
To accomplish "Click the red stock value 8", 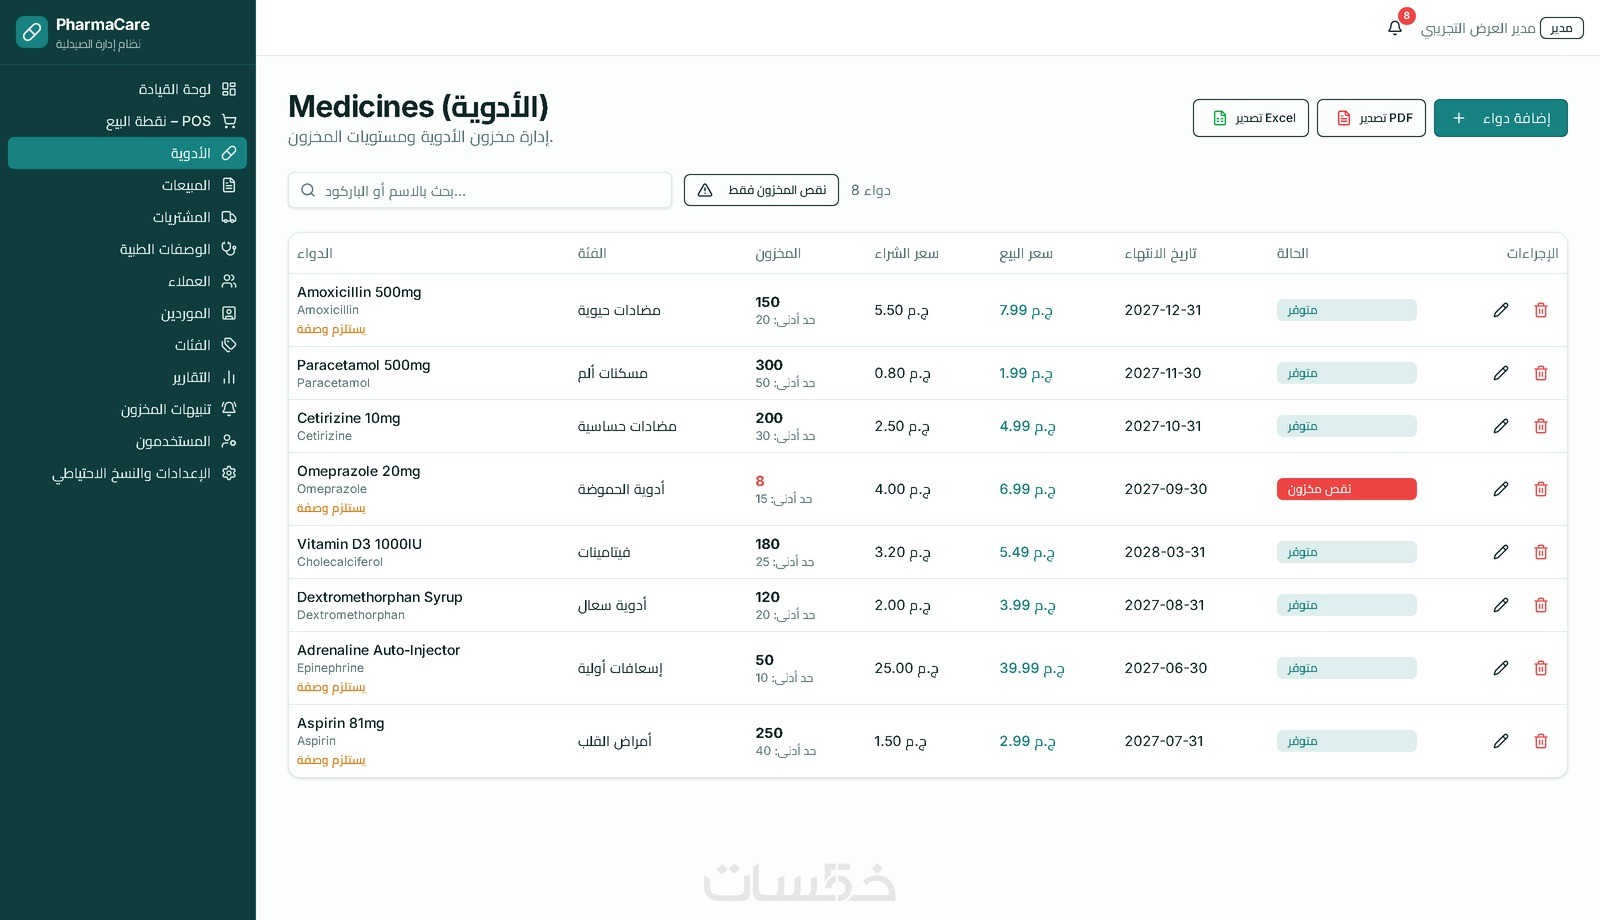I will [760, 481].
